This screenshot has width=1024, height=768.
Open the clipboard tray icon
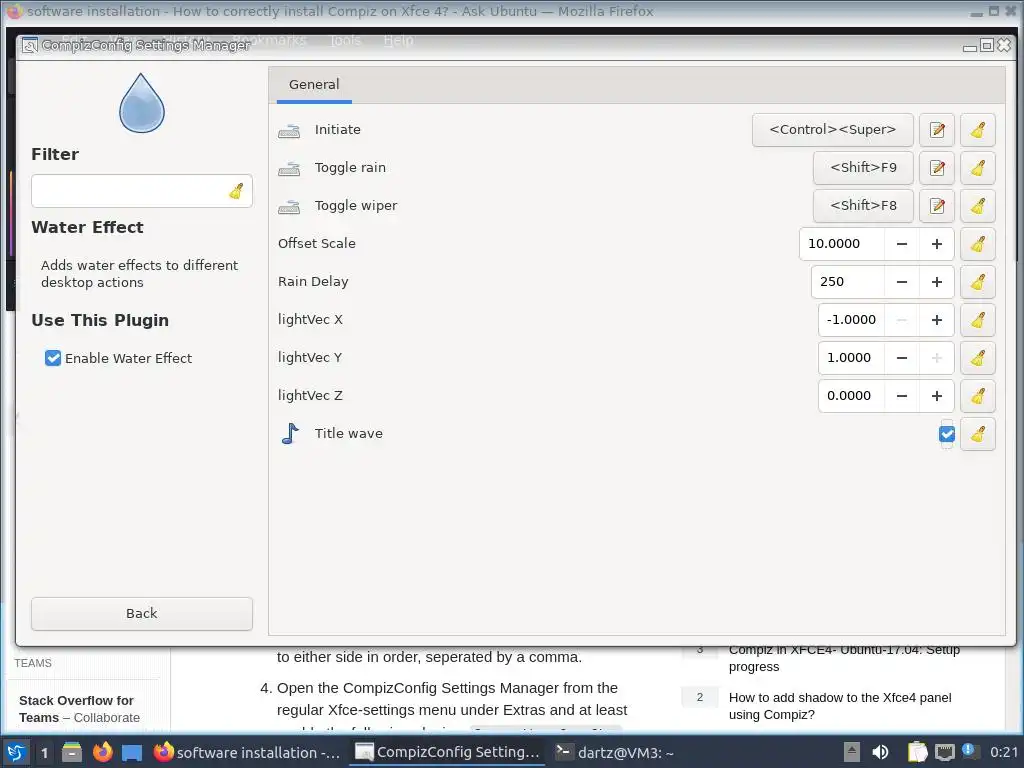[917, 752]
